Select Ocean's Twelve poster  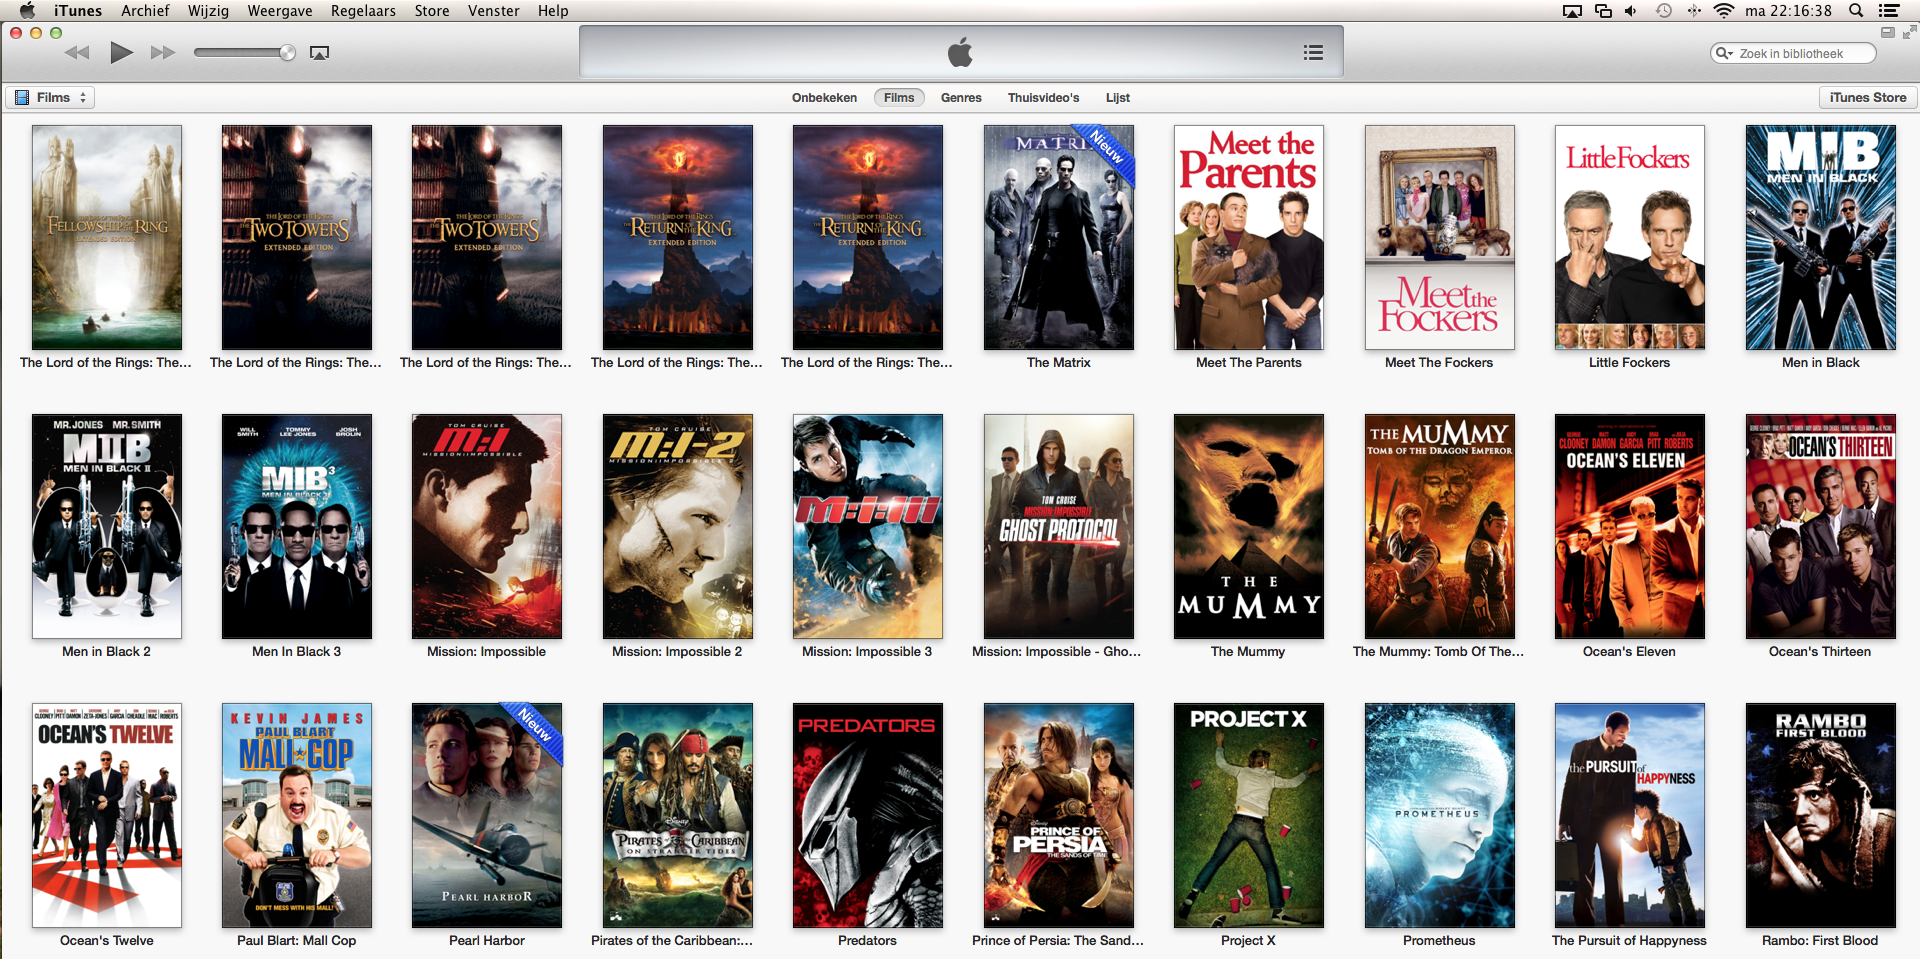107,815
